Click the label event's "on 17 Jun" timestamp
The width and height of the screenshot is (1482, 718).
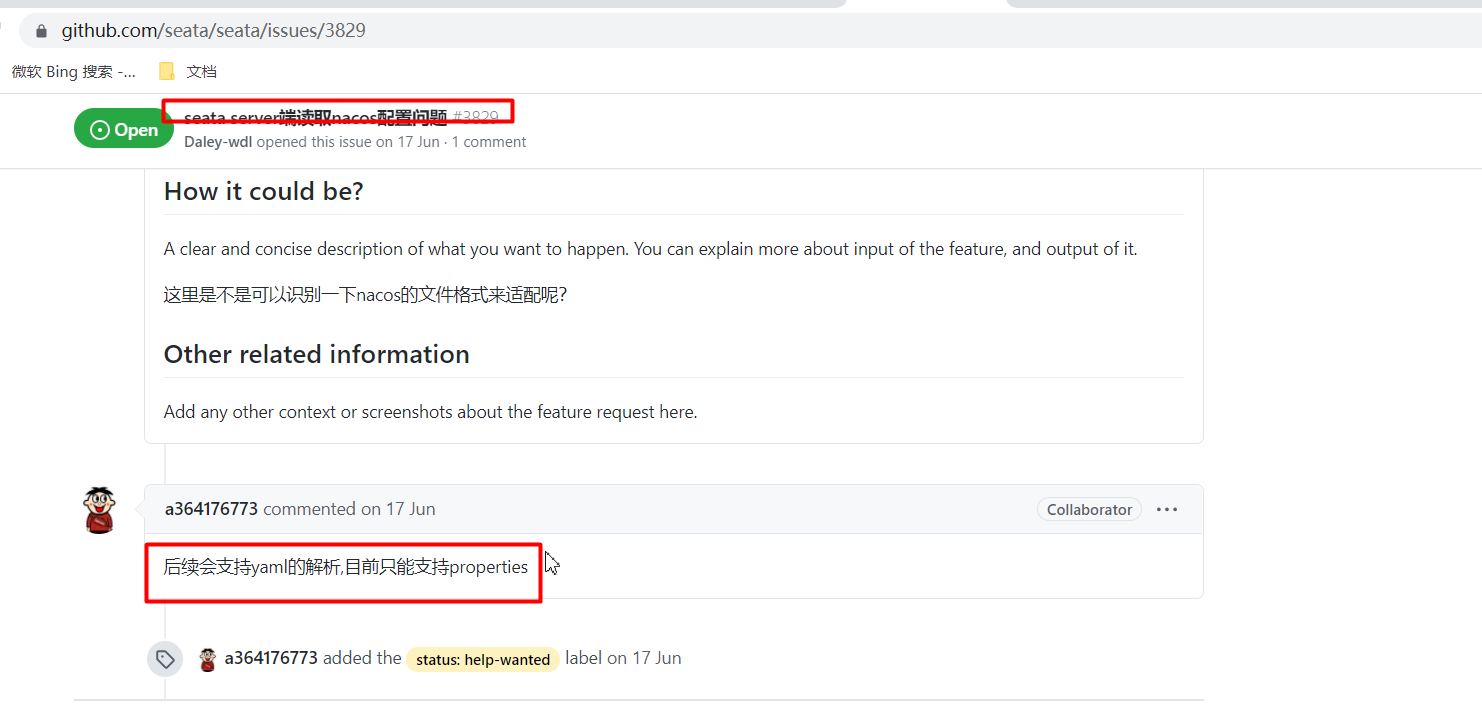[644, 658]
